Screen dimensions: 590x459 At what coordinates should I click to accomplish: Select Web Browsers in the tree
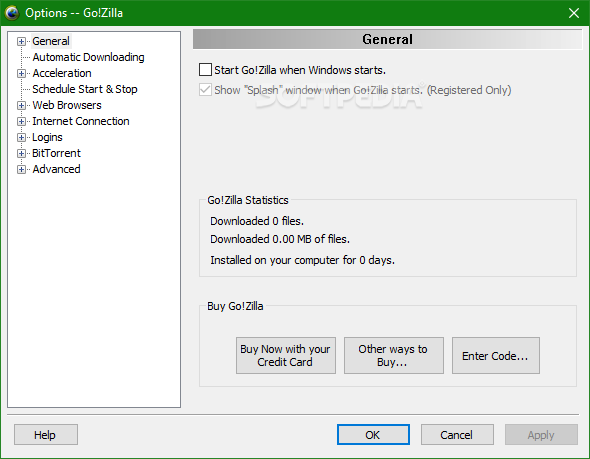(67, 105)
